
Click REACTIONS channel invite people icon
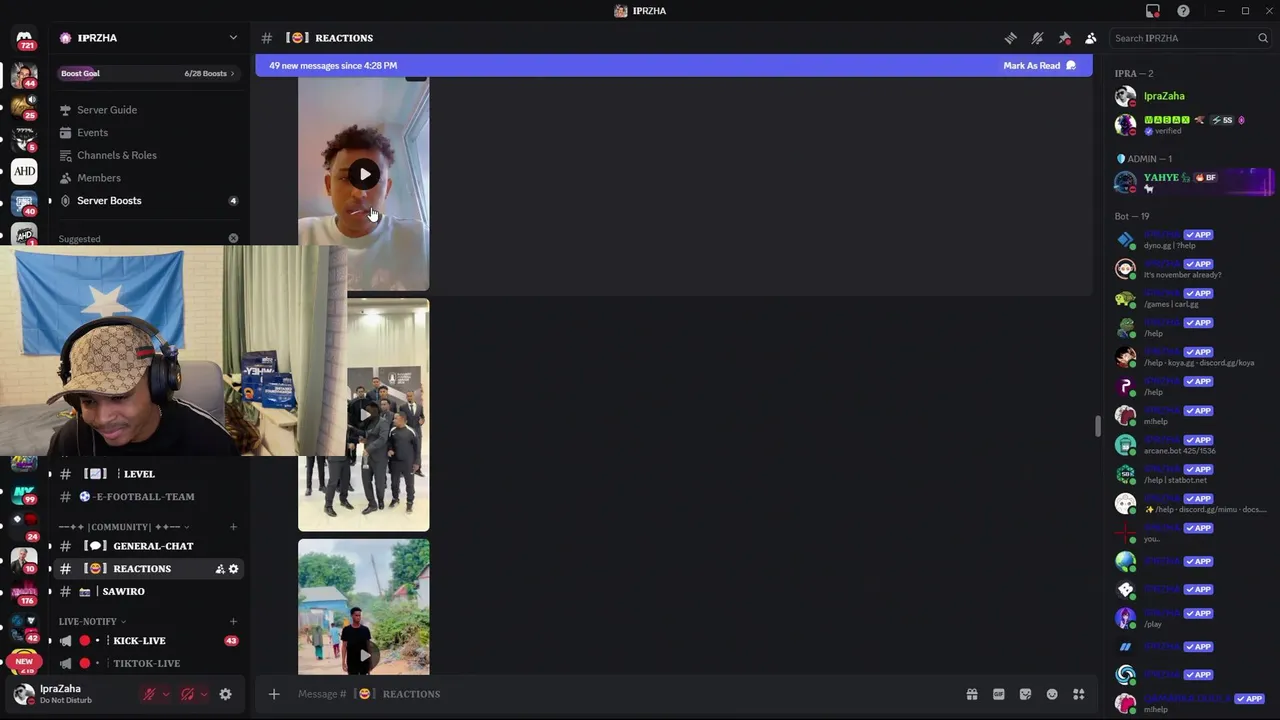click(219, 569)
